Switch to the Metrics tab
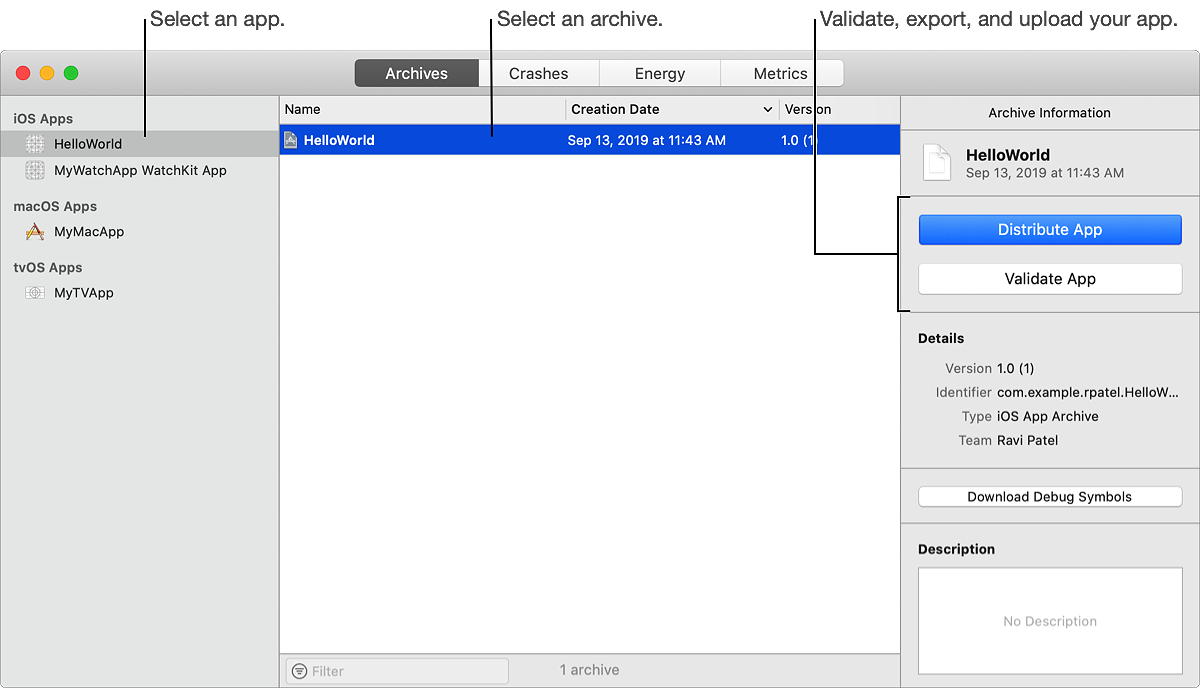This screenshot has width=1200, height=688. [x=781, y=73]
